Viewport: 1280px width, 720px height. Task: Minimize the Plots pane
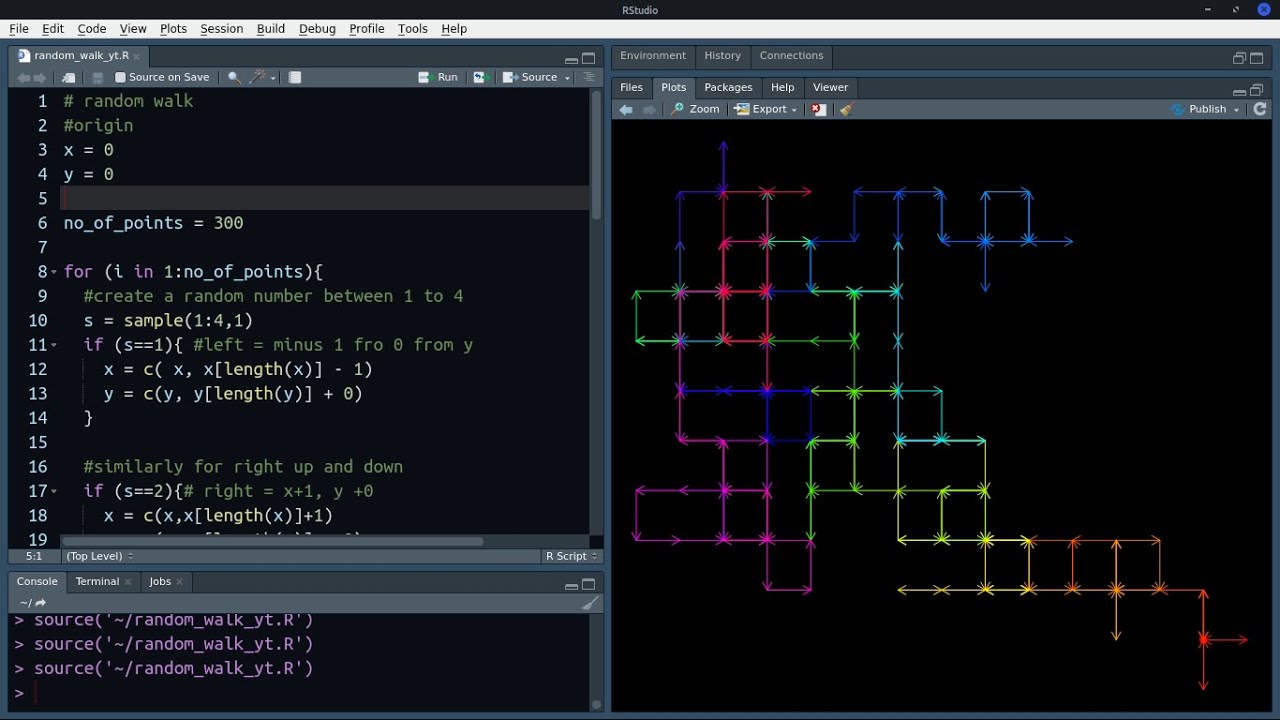(x=1239, y=91)
